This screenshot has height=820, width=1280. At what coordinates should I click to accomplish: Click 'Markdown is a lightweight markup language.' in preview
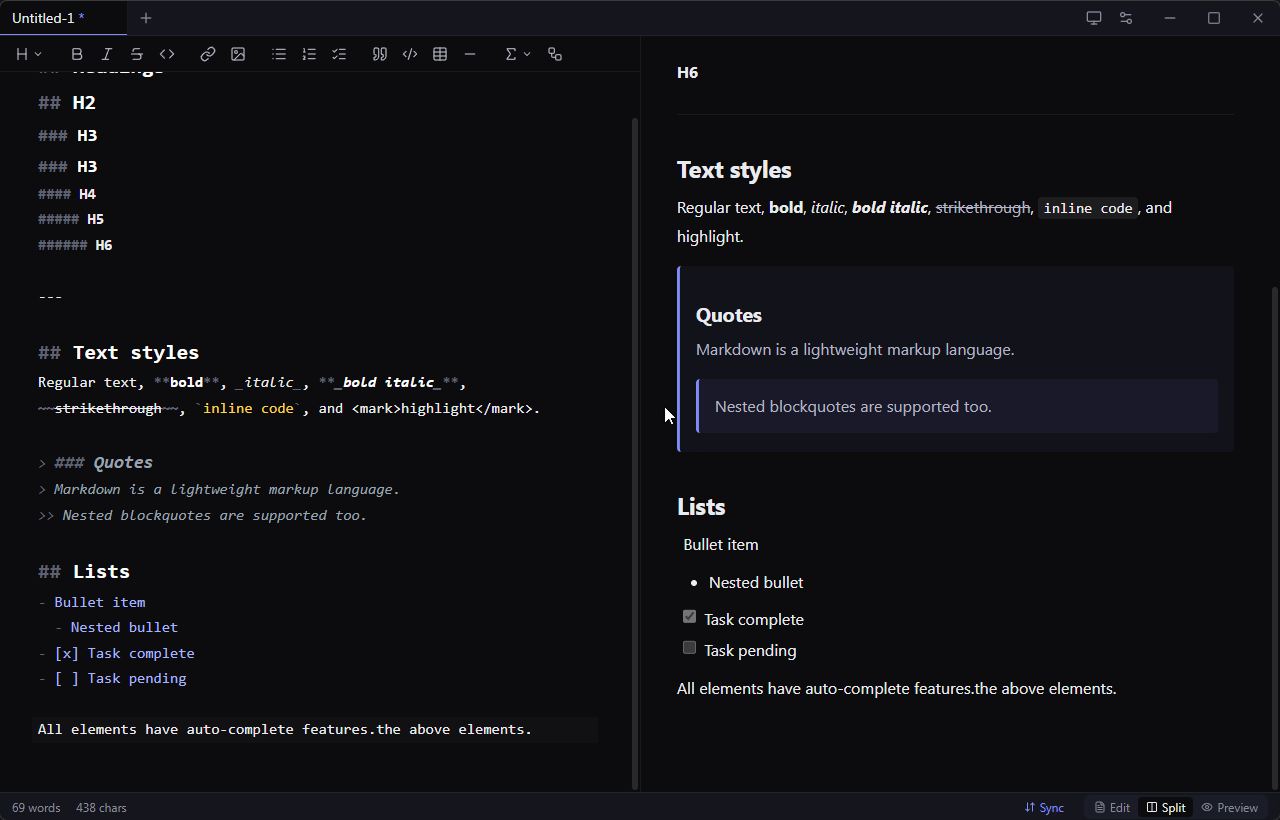tap(855, 350)
